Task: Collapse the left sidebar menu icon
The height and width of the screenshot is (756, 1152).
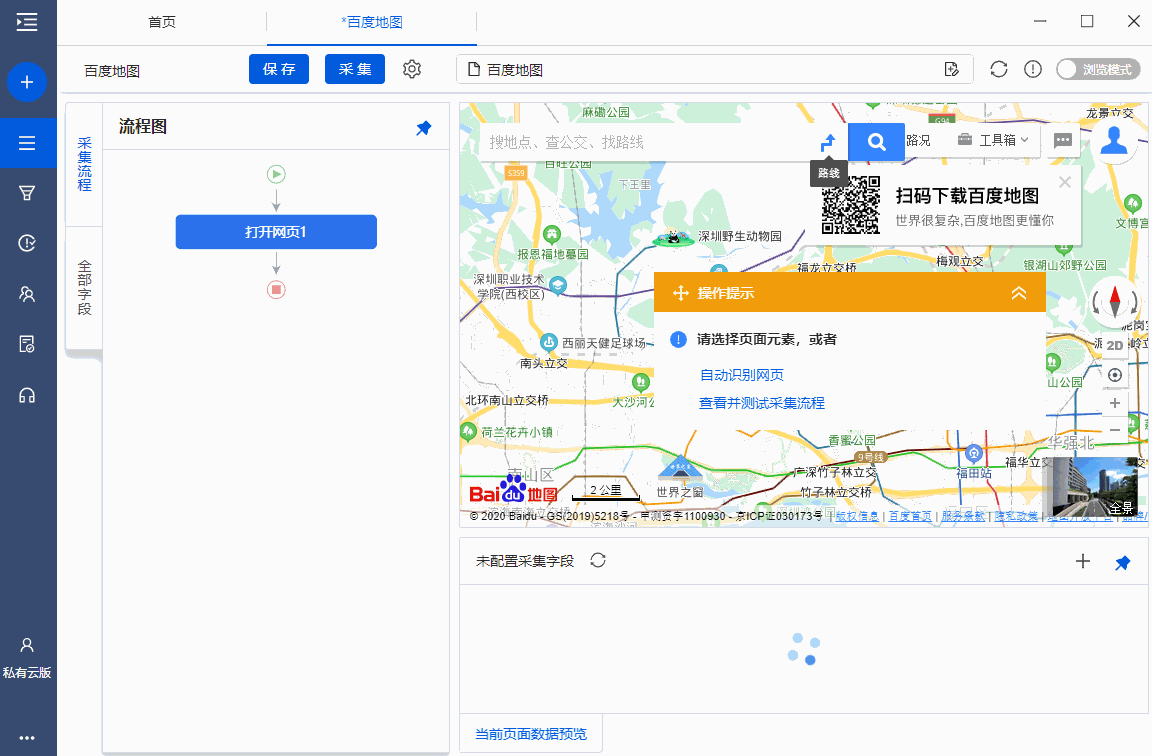Action: [x=26, y=22]
